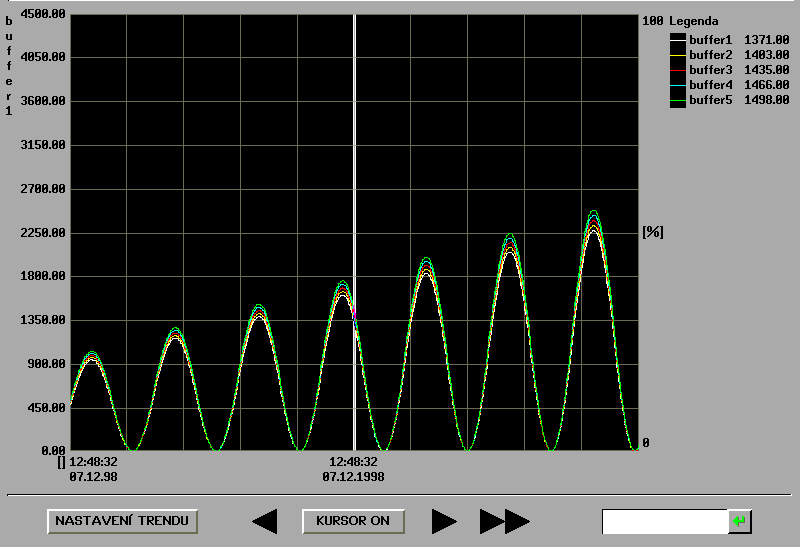The image size is (800, 547).
Task: Select the buffer1 white line swatch
Action: (x=678, y=40)
